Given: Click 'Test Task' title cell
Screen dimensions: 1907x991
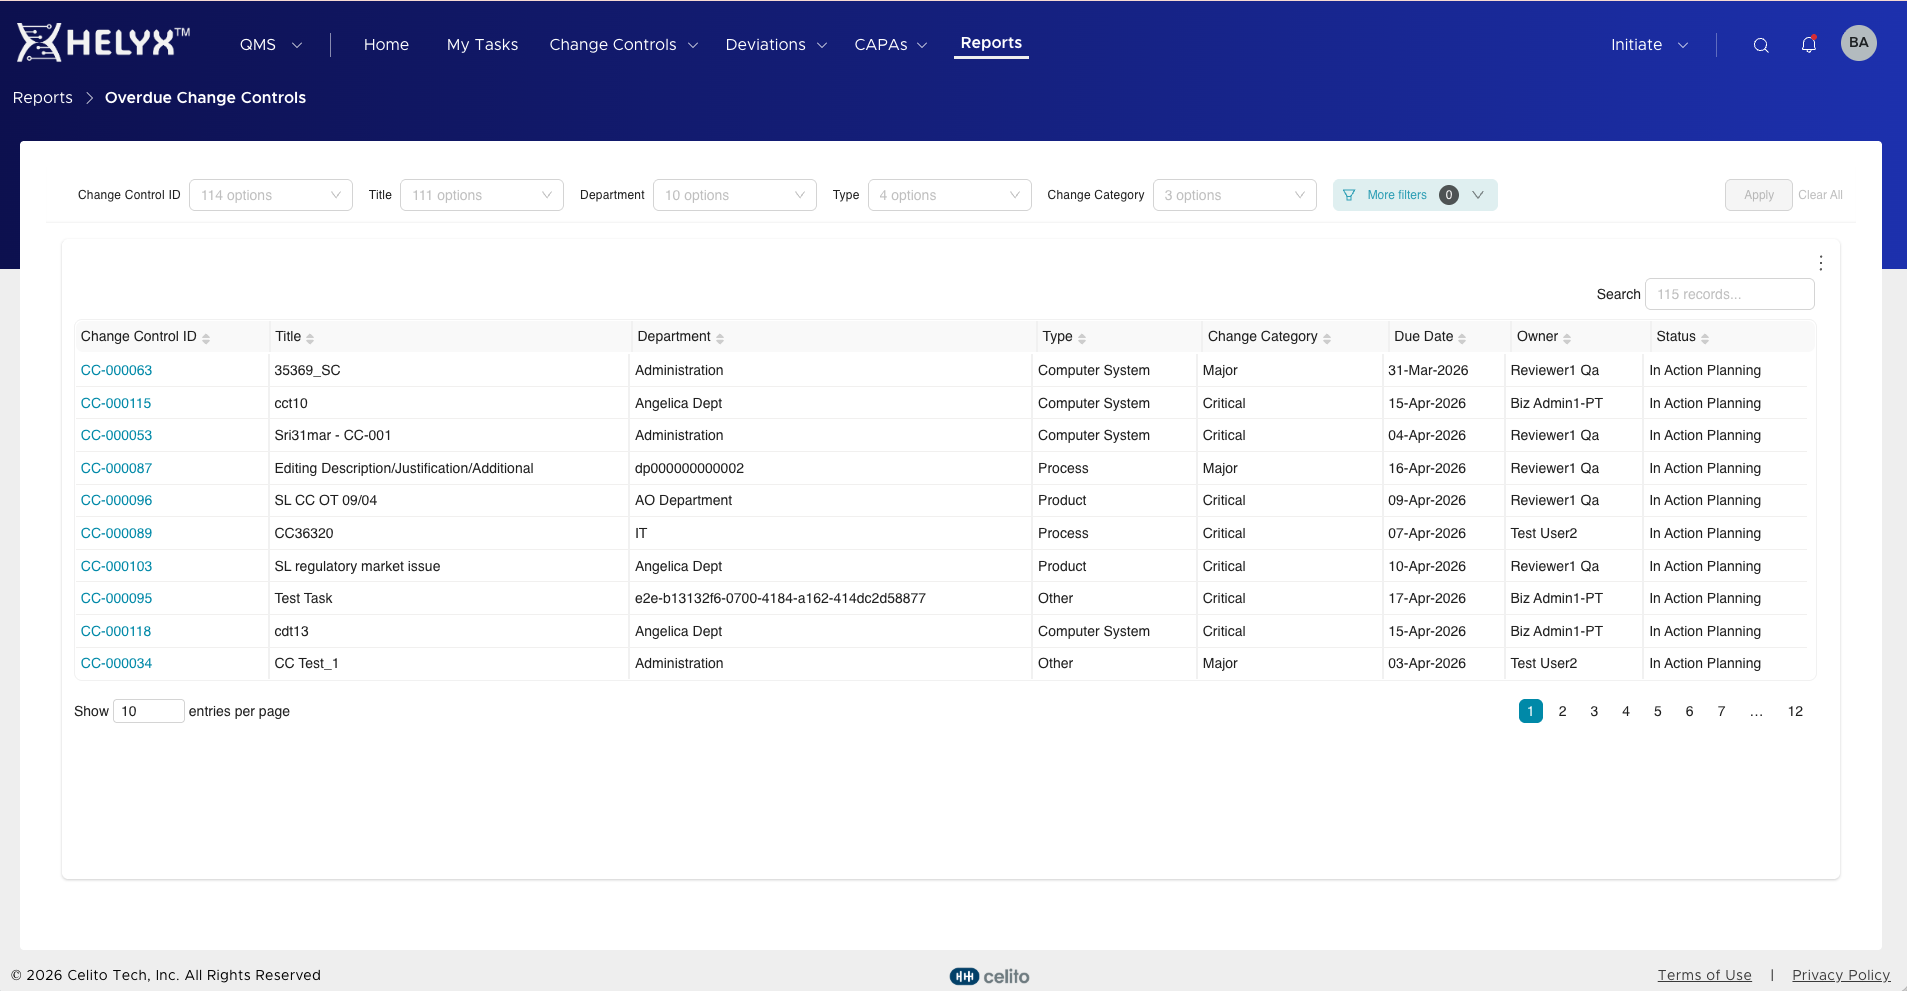Looking at the screenshot, I should click(303, 598).
